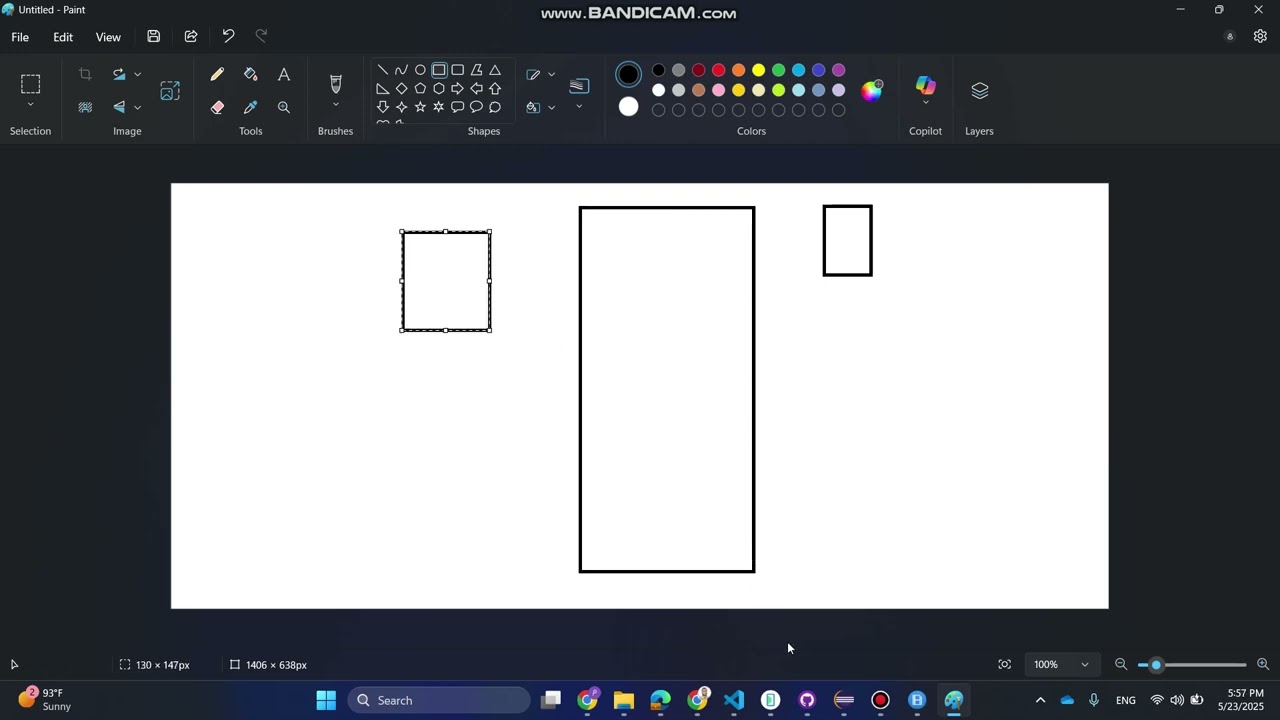Click the Share icon
1280x720 pixels.
(x=191, y=37)
